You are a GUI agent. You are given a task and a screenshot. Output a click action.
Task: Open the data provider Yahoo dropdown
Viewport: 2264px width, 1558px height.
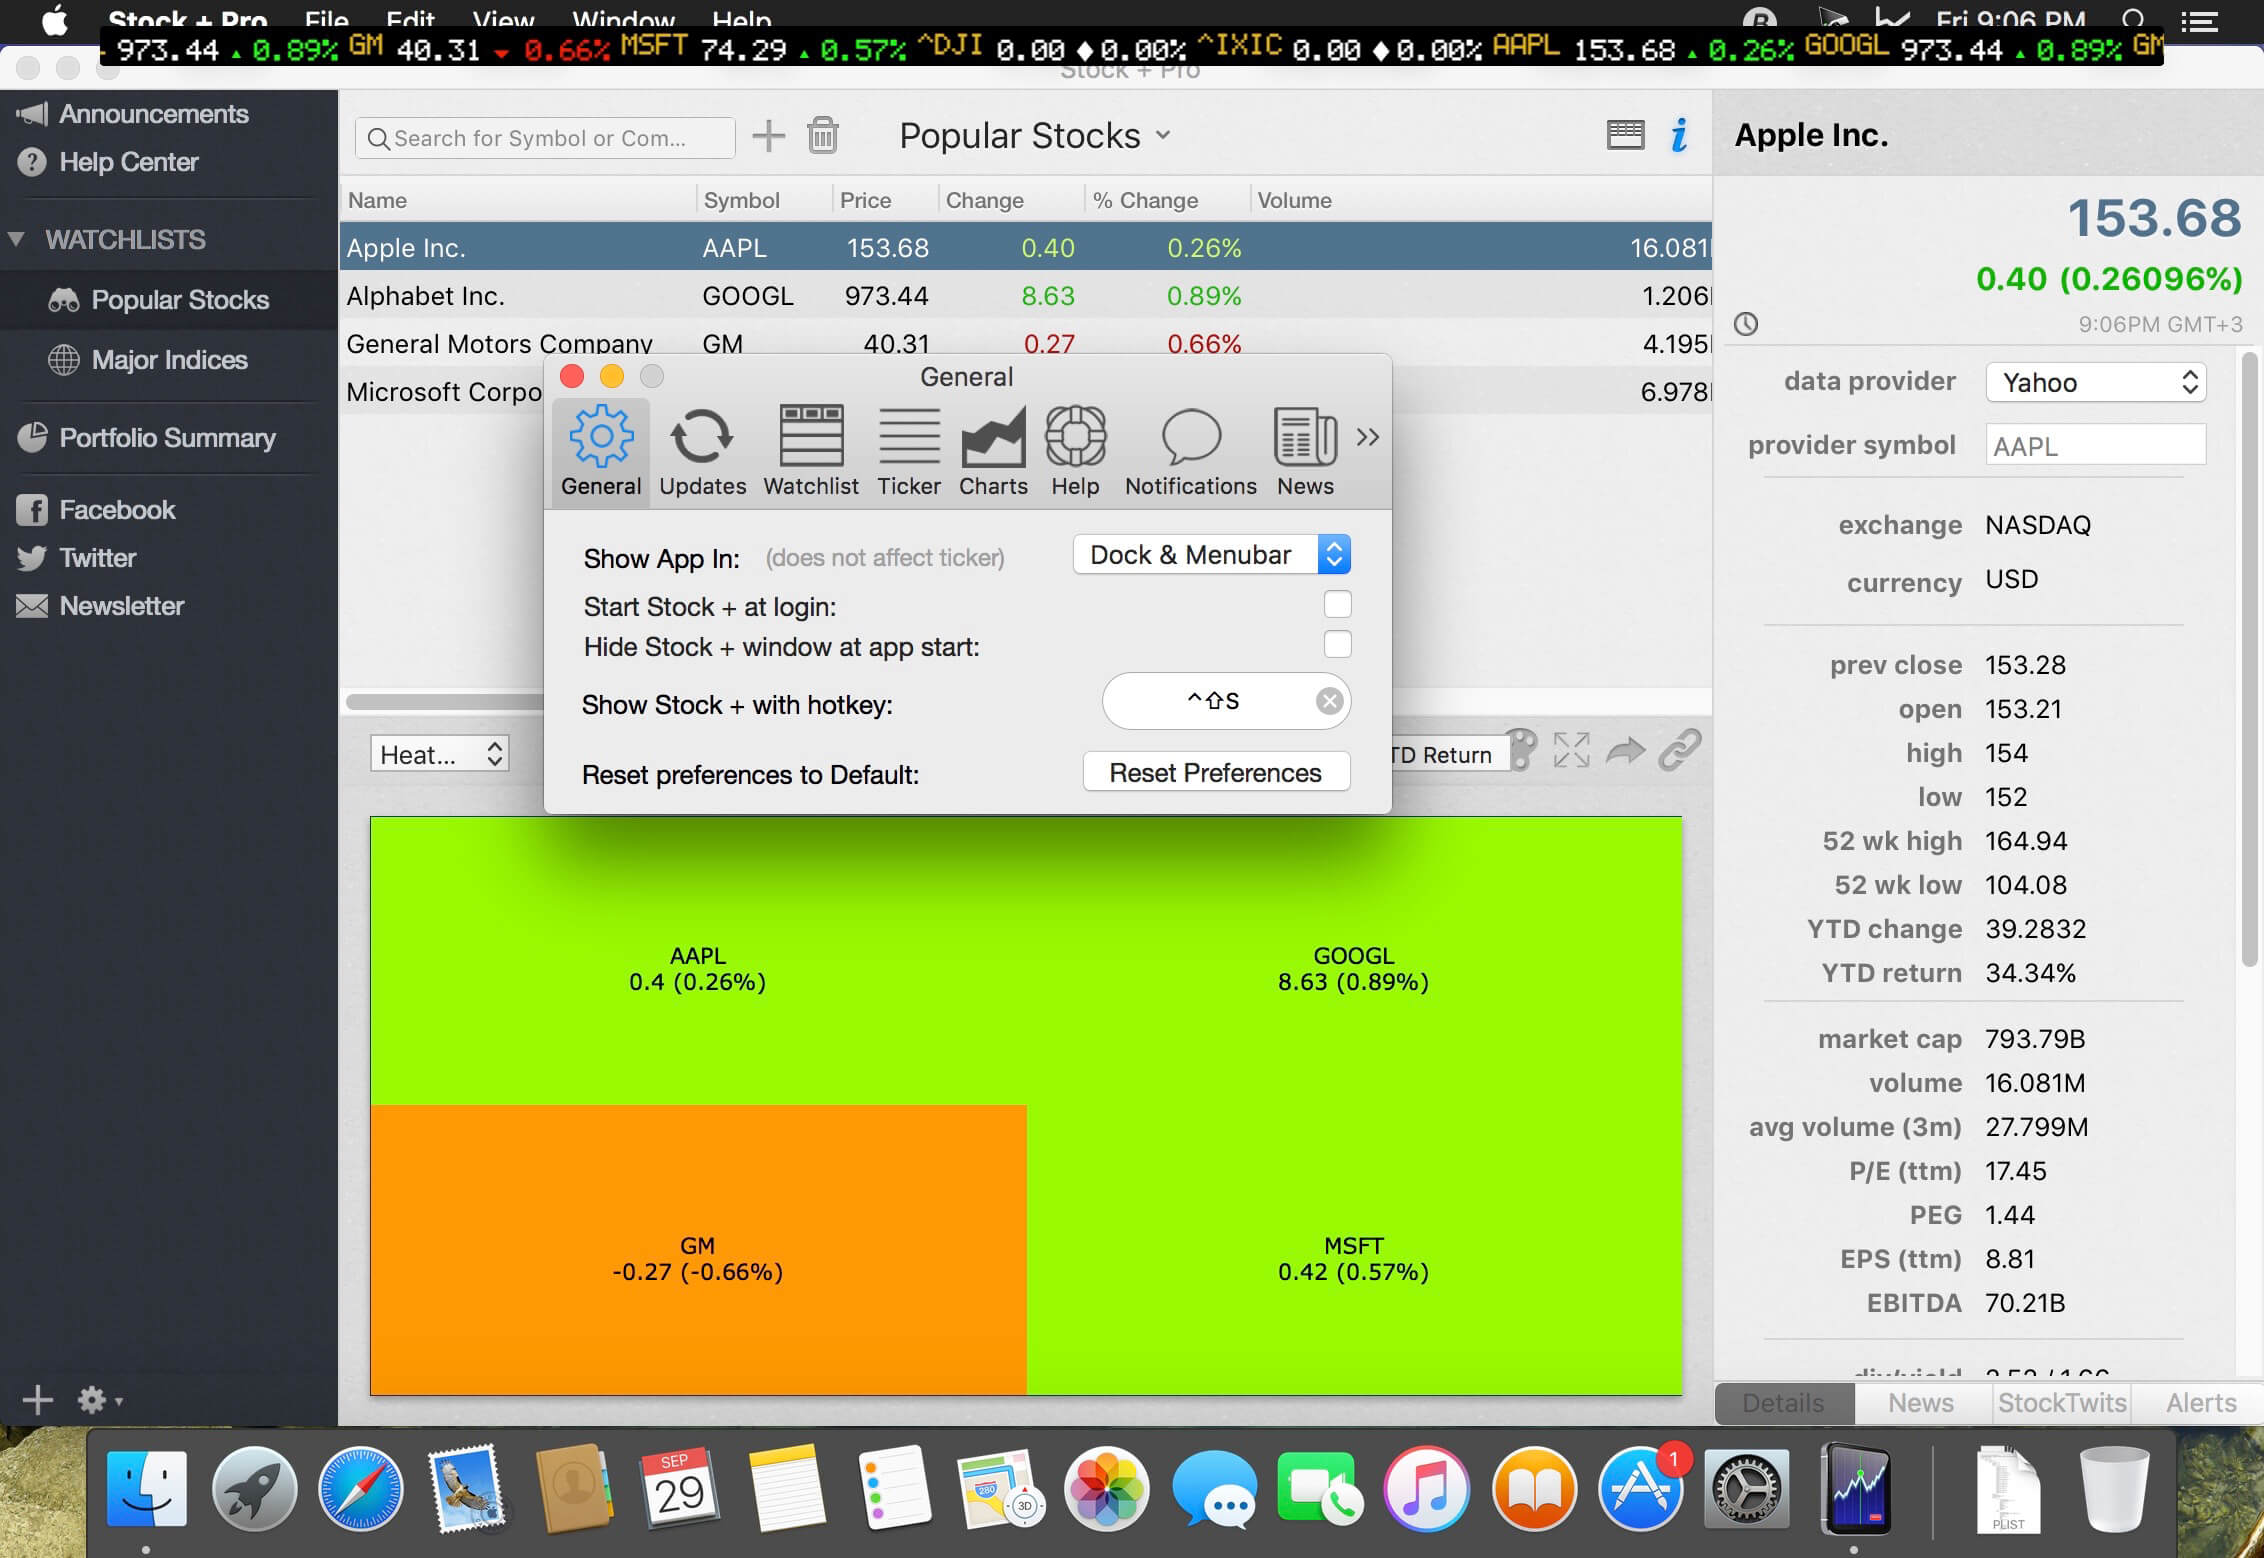pos(2095,382)
